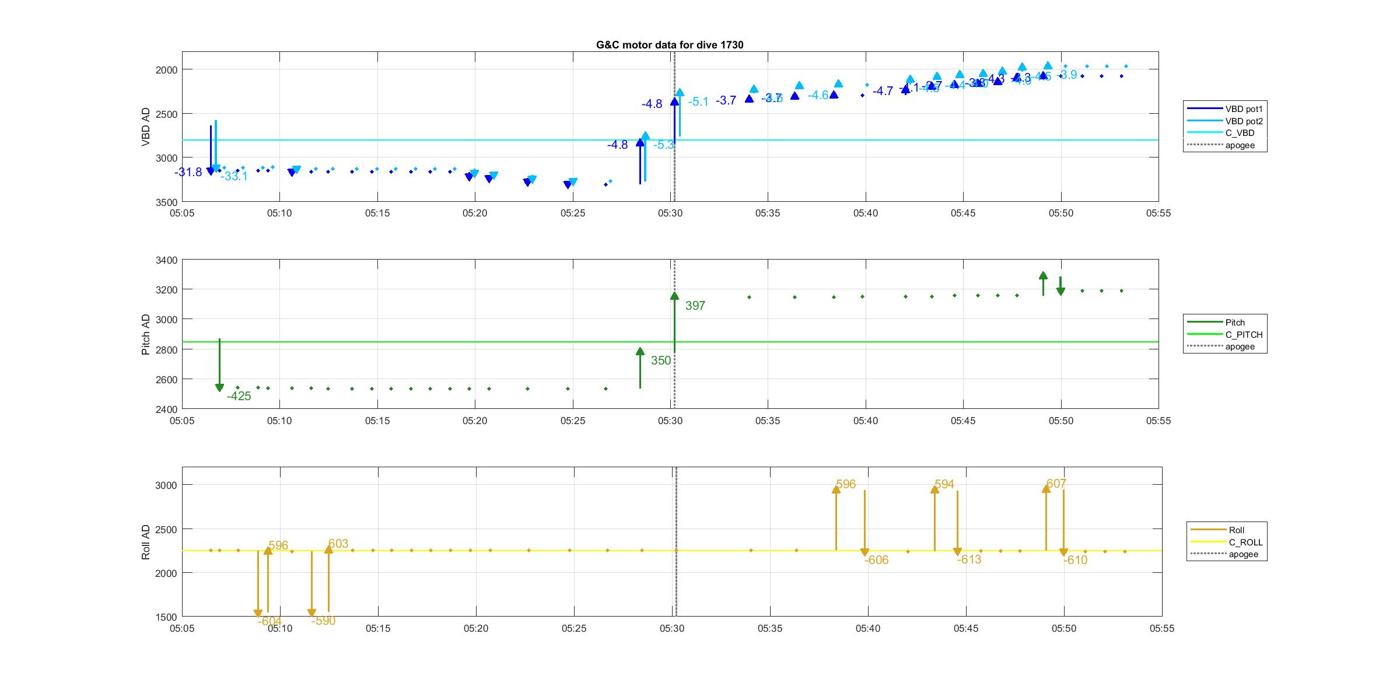Click the '-613' roll data label
Image resolution: width=1400 pixels, height=693 pixels.
point(969,560)
